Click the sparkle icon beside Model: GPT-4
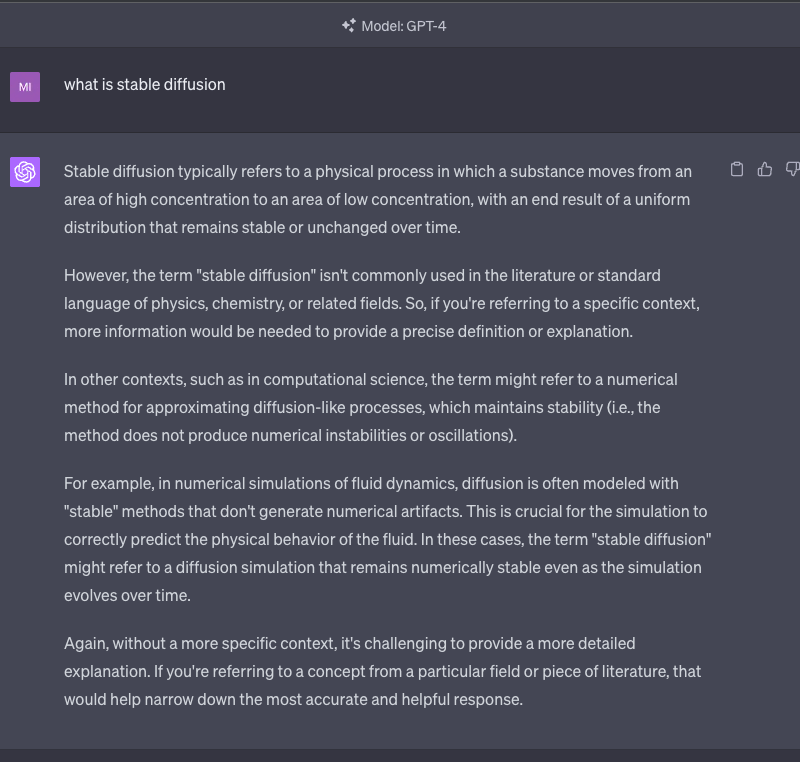 coord(348,26)
